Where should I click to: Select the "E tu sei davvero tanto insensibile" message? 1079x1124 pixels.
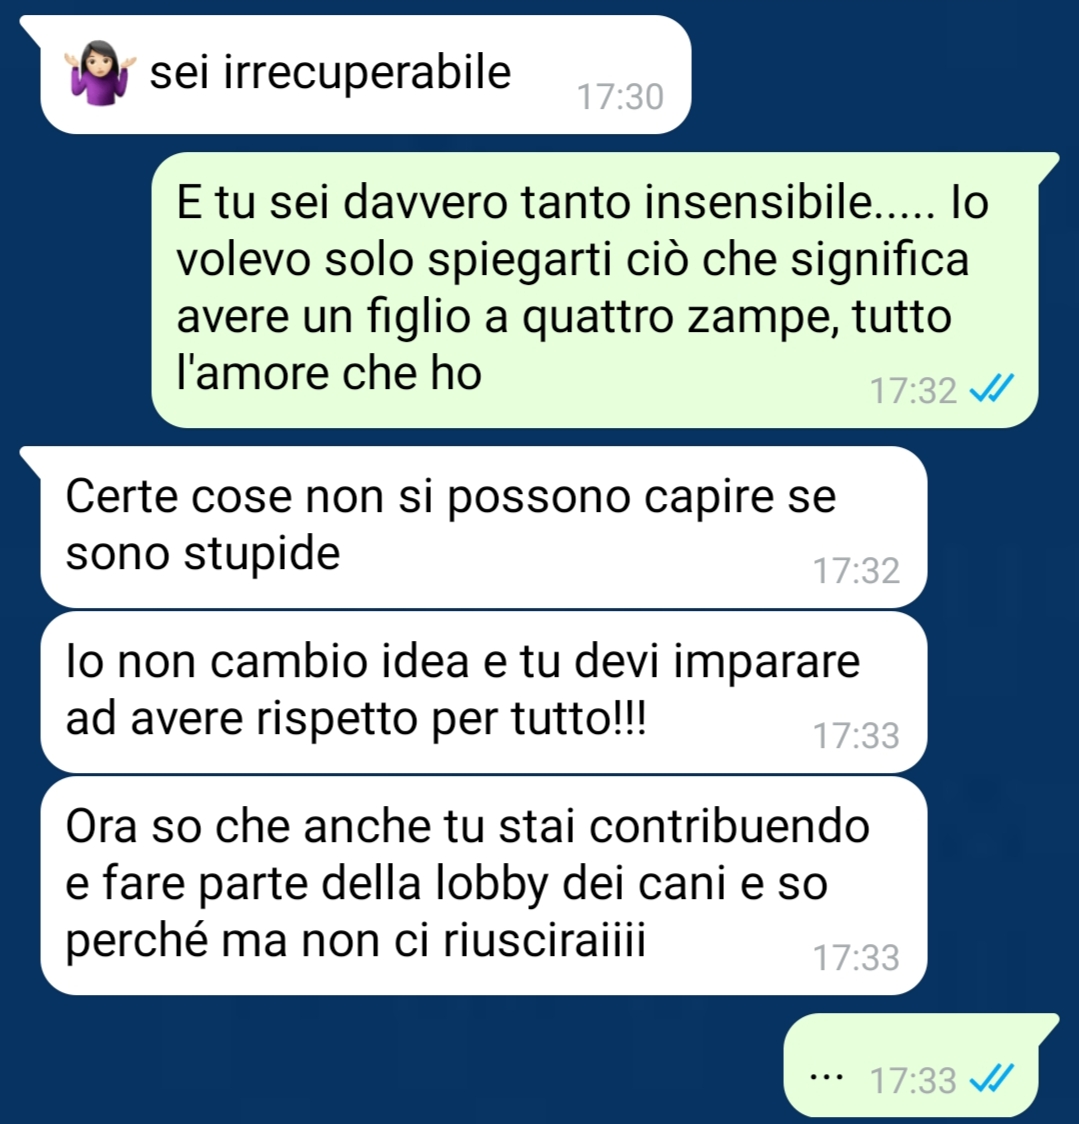click(594, 290)
